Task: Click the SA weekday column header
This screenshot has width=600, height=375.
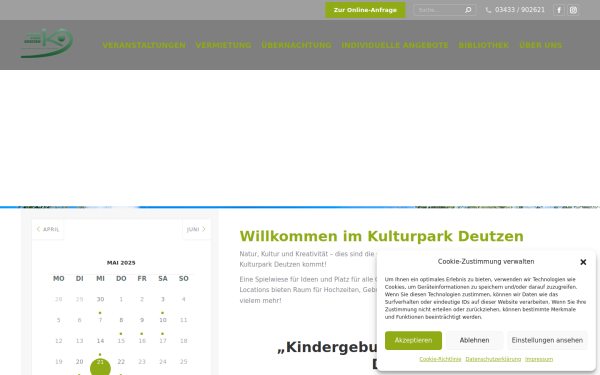Action: coord(163,279)
